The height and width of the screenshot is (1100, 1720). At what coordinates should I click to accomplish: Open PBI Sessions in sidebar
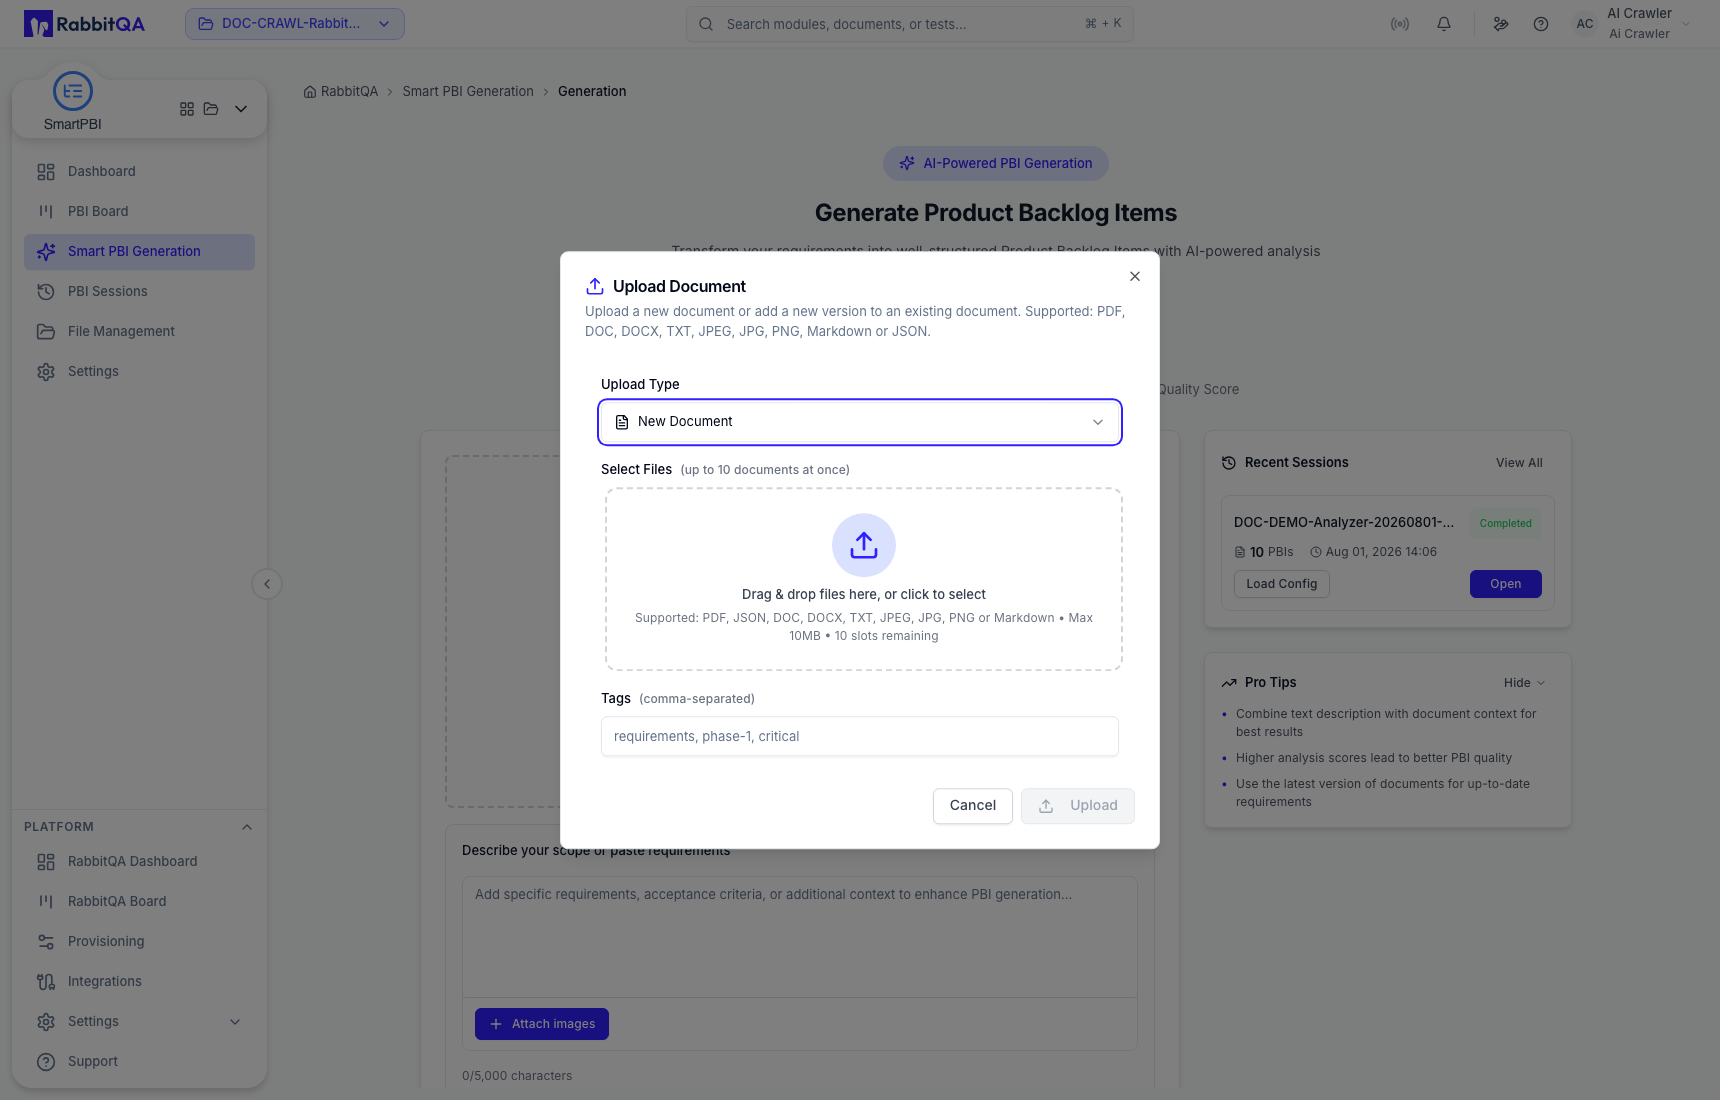[139, 291]
